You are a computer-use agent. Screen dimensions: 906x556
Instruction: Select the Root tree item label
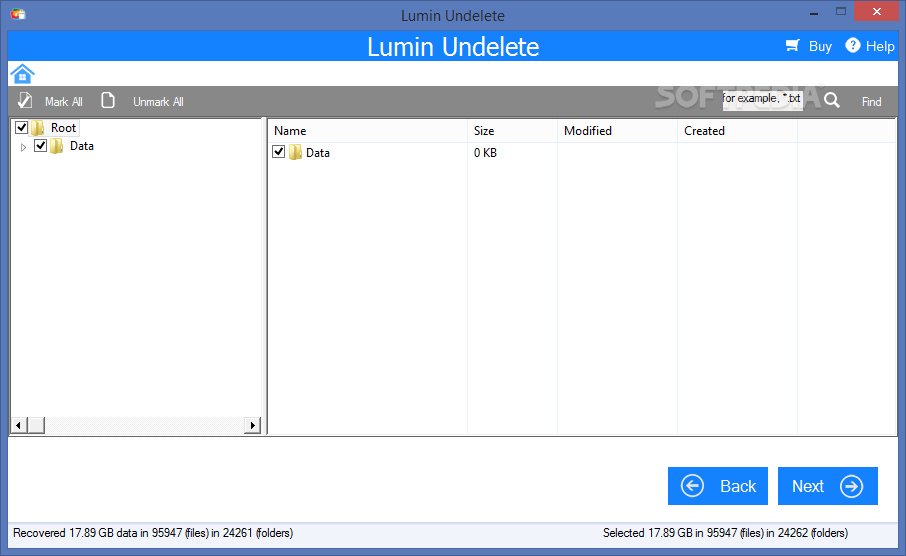pyautogui.click(x=63, y=128)
